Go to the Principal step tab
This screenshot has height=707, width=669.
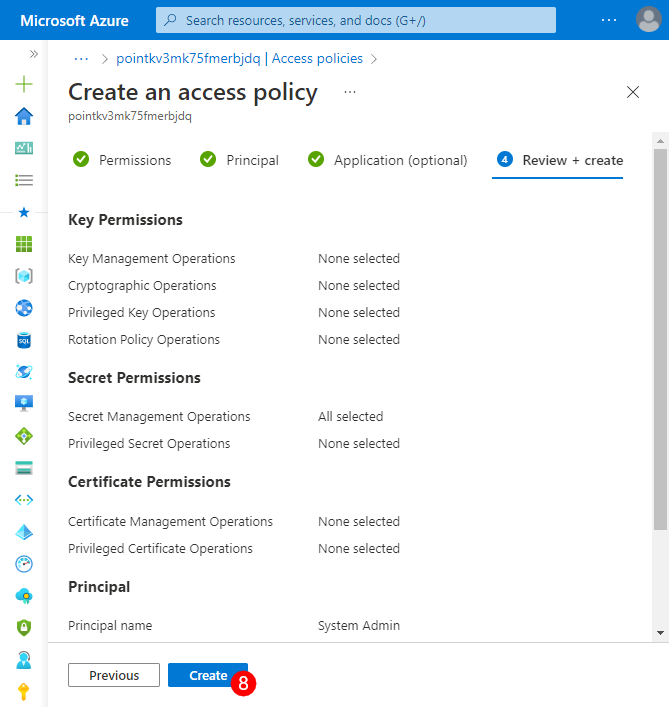click(239, 160)
